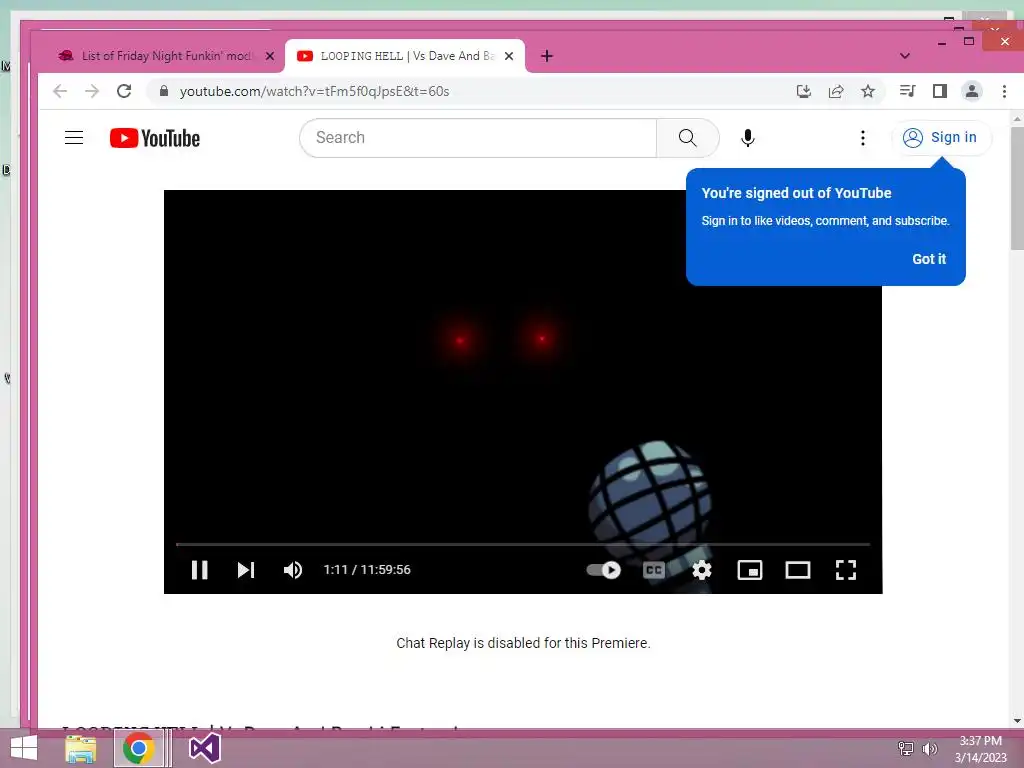
Task: Click the search magnifier button
Action: coord(688,138)
